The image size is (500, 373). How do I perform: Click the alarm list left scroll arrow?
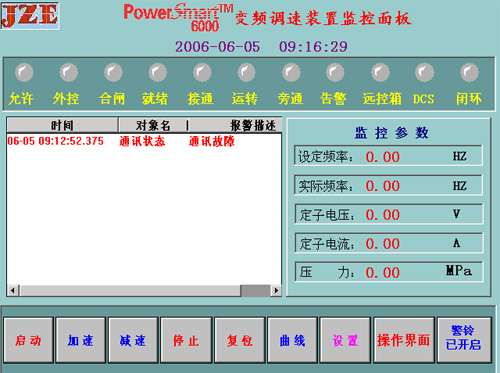click(x=13, y=290)
